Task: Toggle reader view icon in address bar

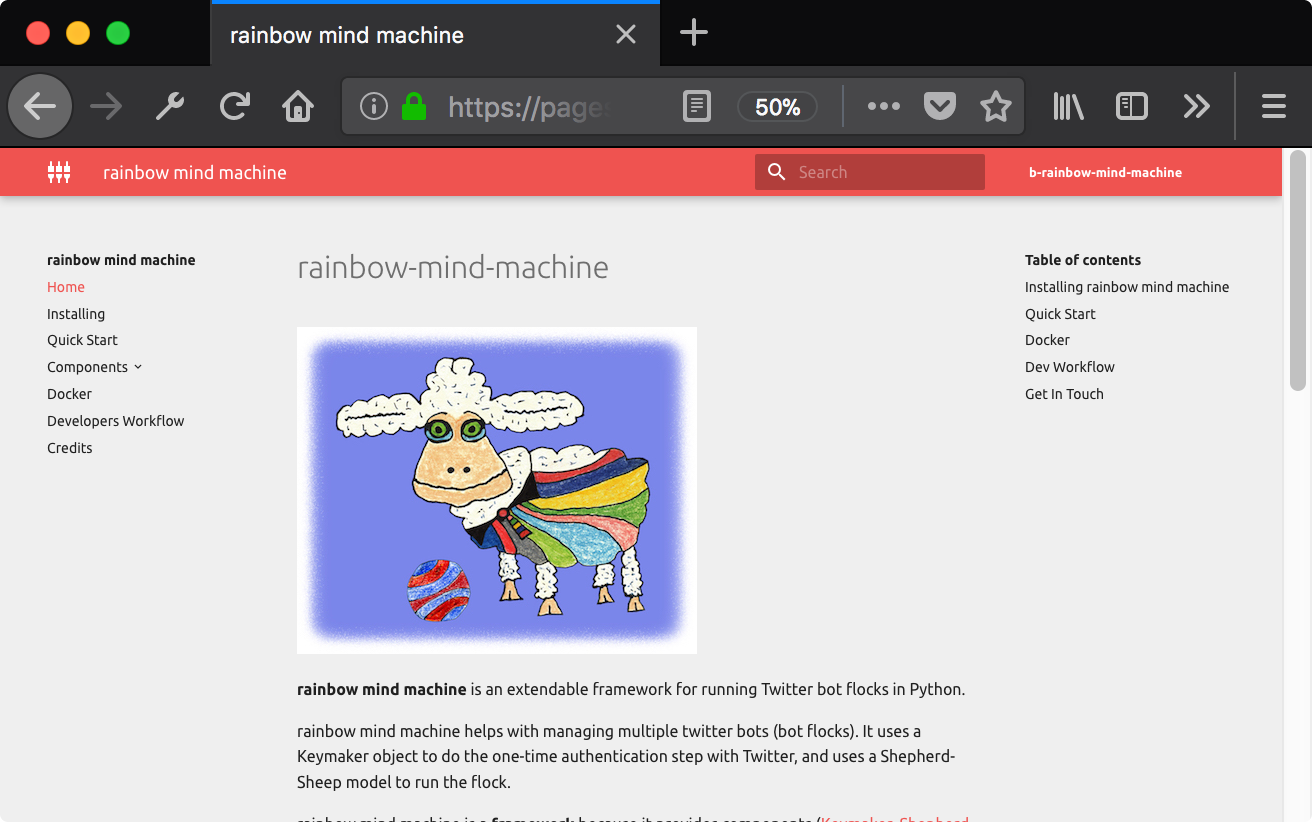Action: tap(697, 106)
